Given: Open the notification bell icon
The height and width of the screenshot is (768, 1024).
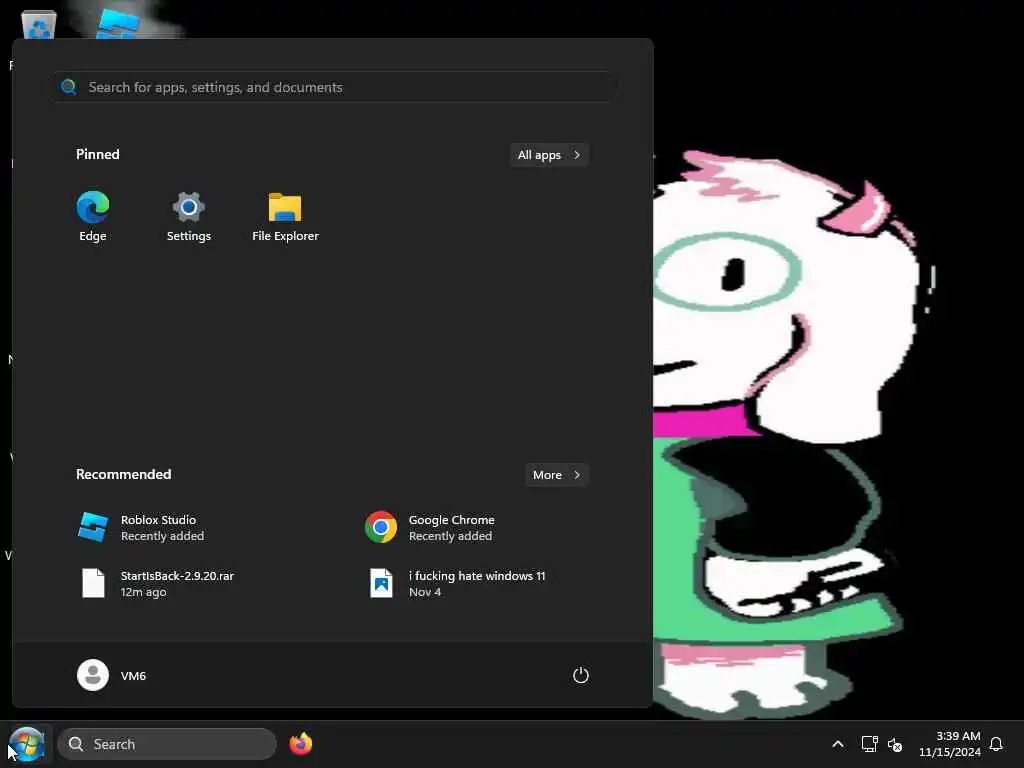Looking at the screenshot, I should tap(996, 744).
